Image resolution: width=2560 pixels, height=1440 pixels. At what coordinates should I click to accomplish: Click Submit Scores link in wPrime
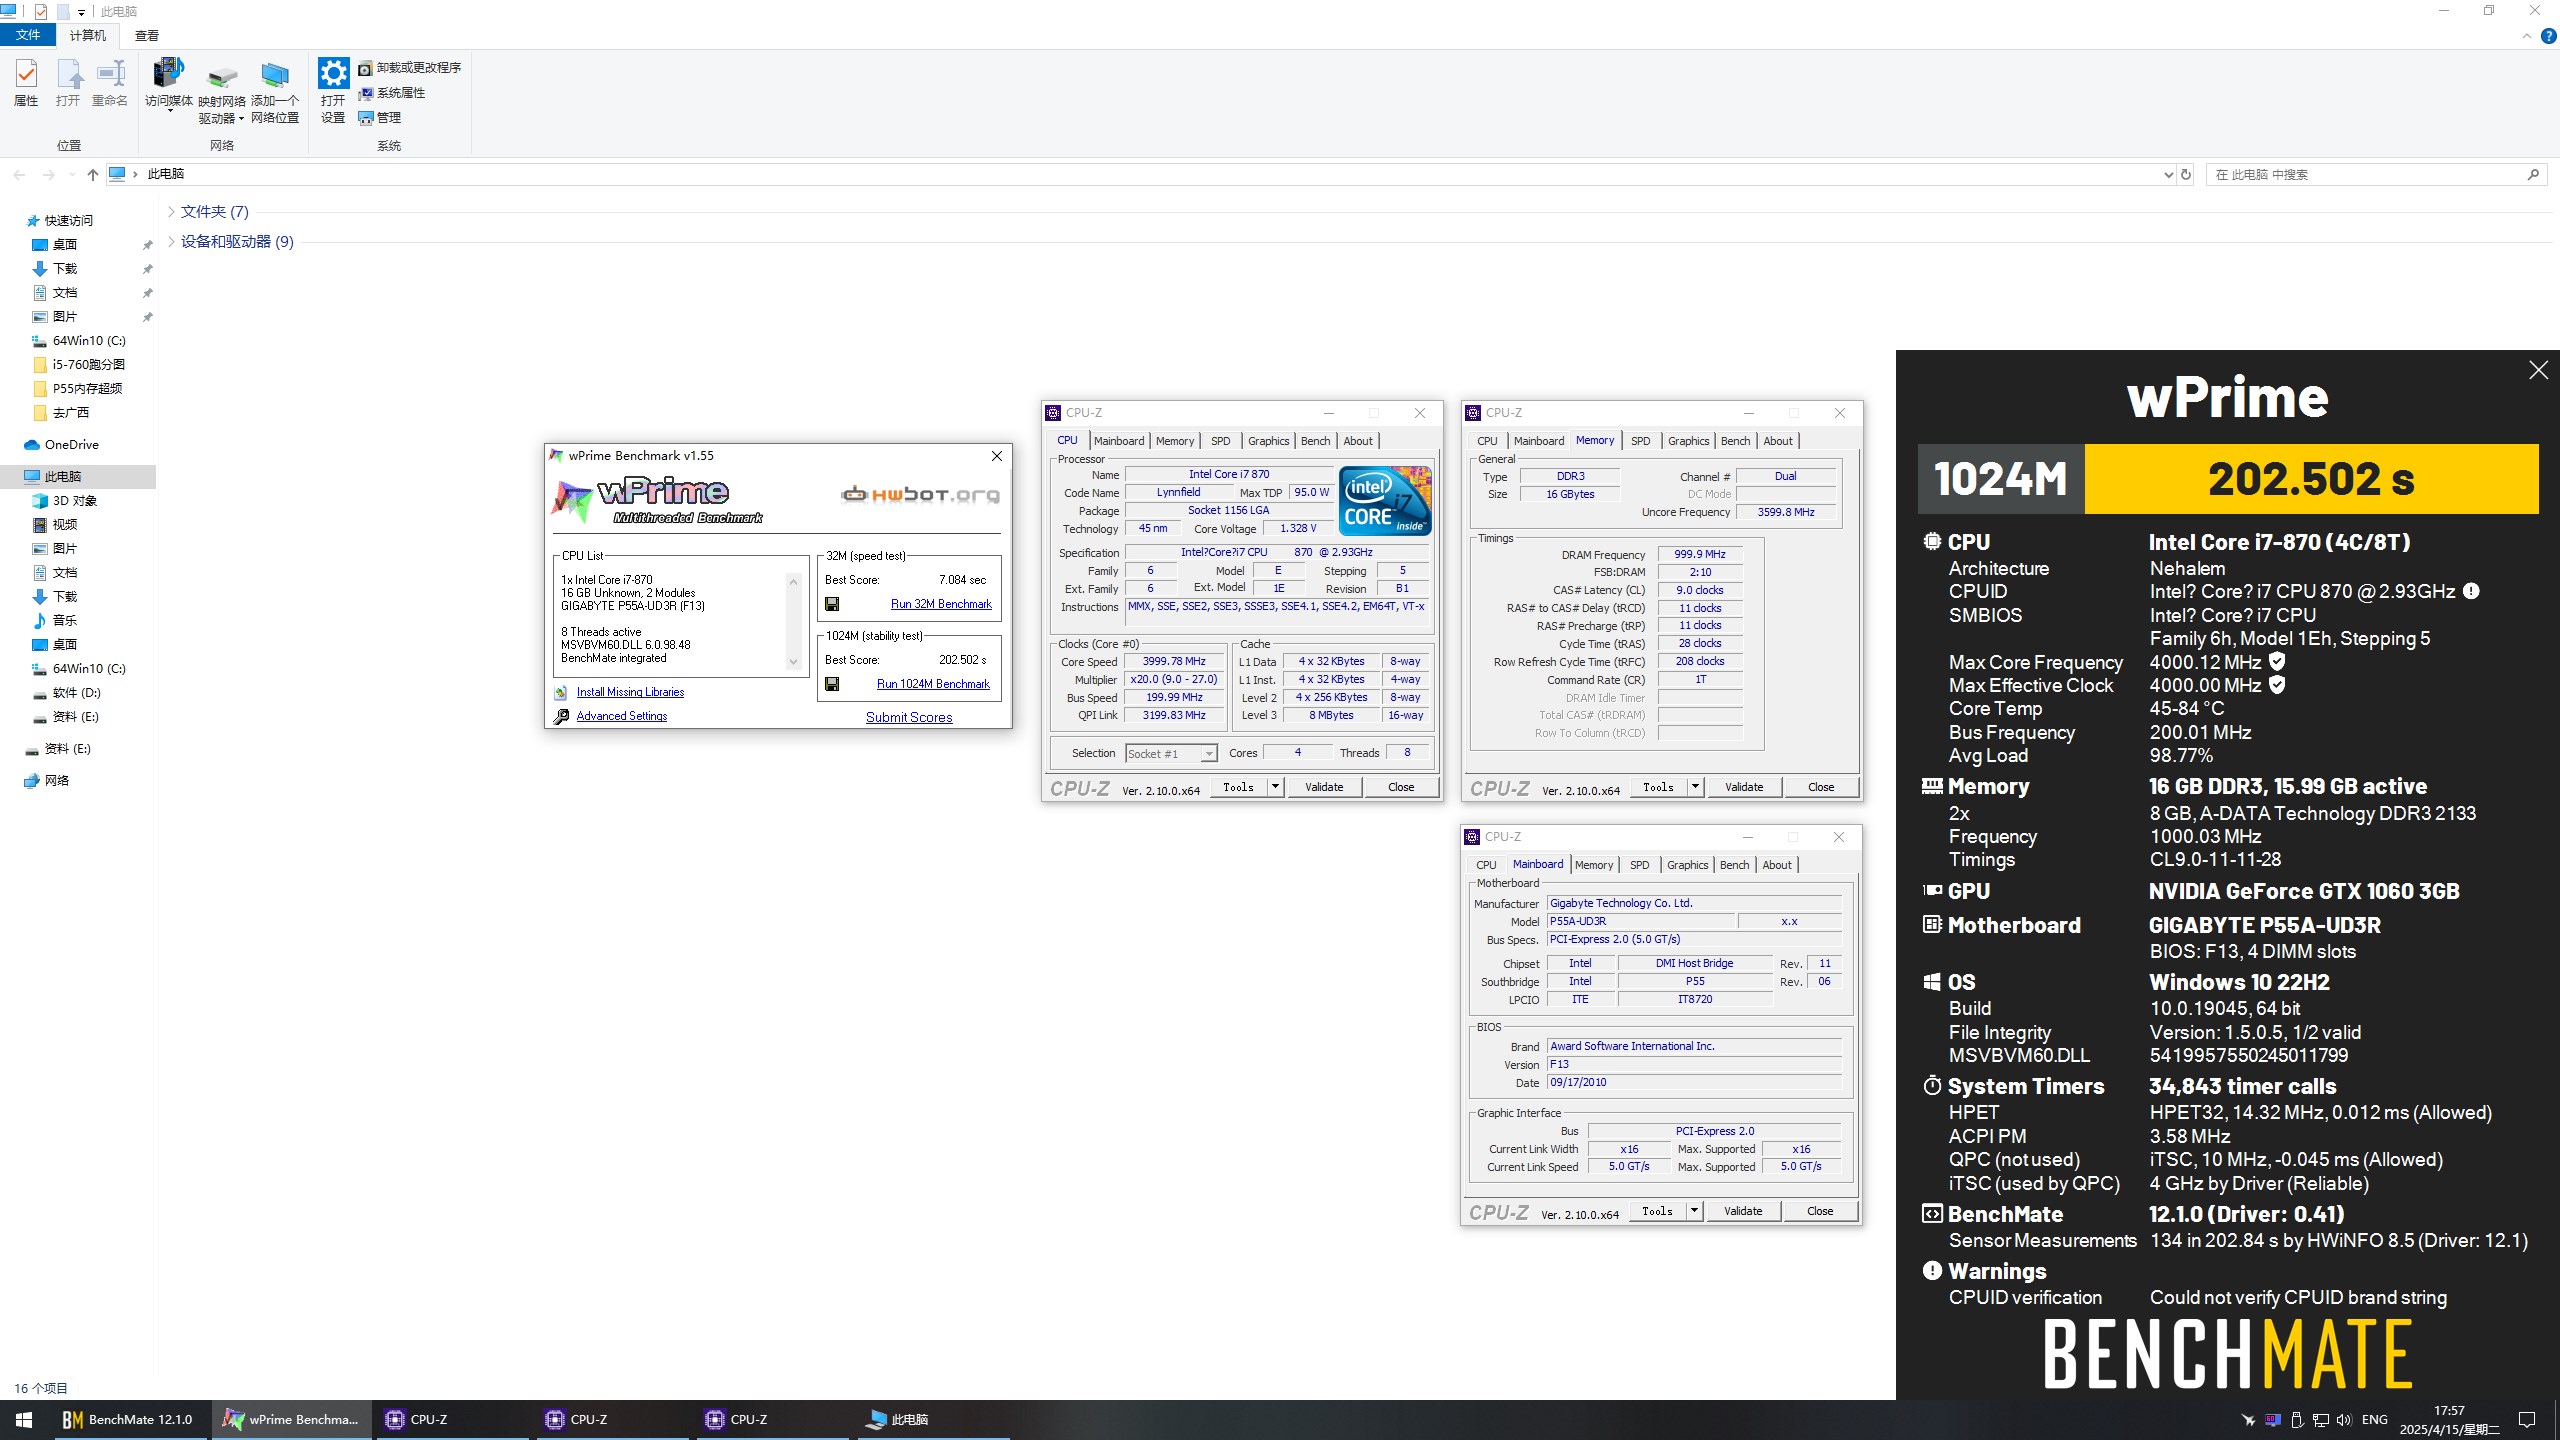909,717
